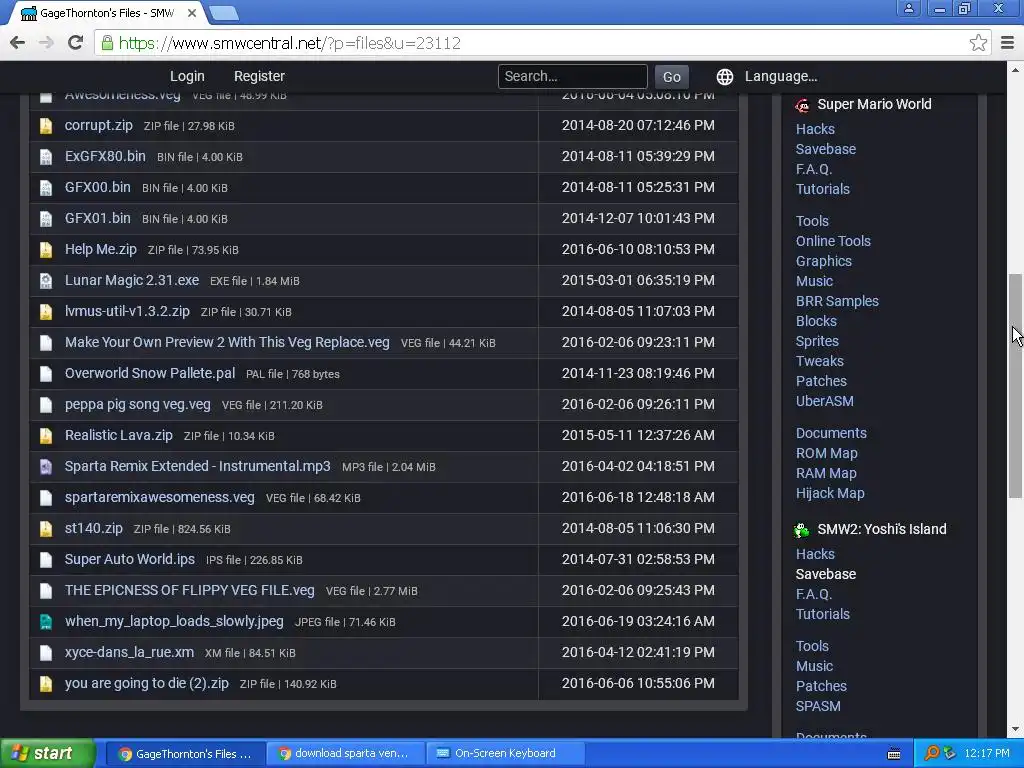This screenshot has height=768, width=1024.
Task: Click the GFX01.bin file icon
Action: 46,219
